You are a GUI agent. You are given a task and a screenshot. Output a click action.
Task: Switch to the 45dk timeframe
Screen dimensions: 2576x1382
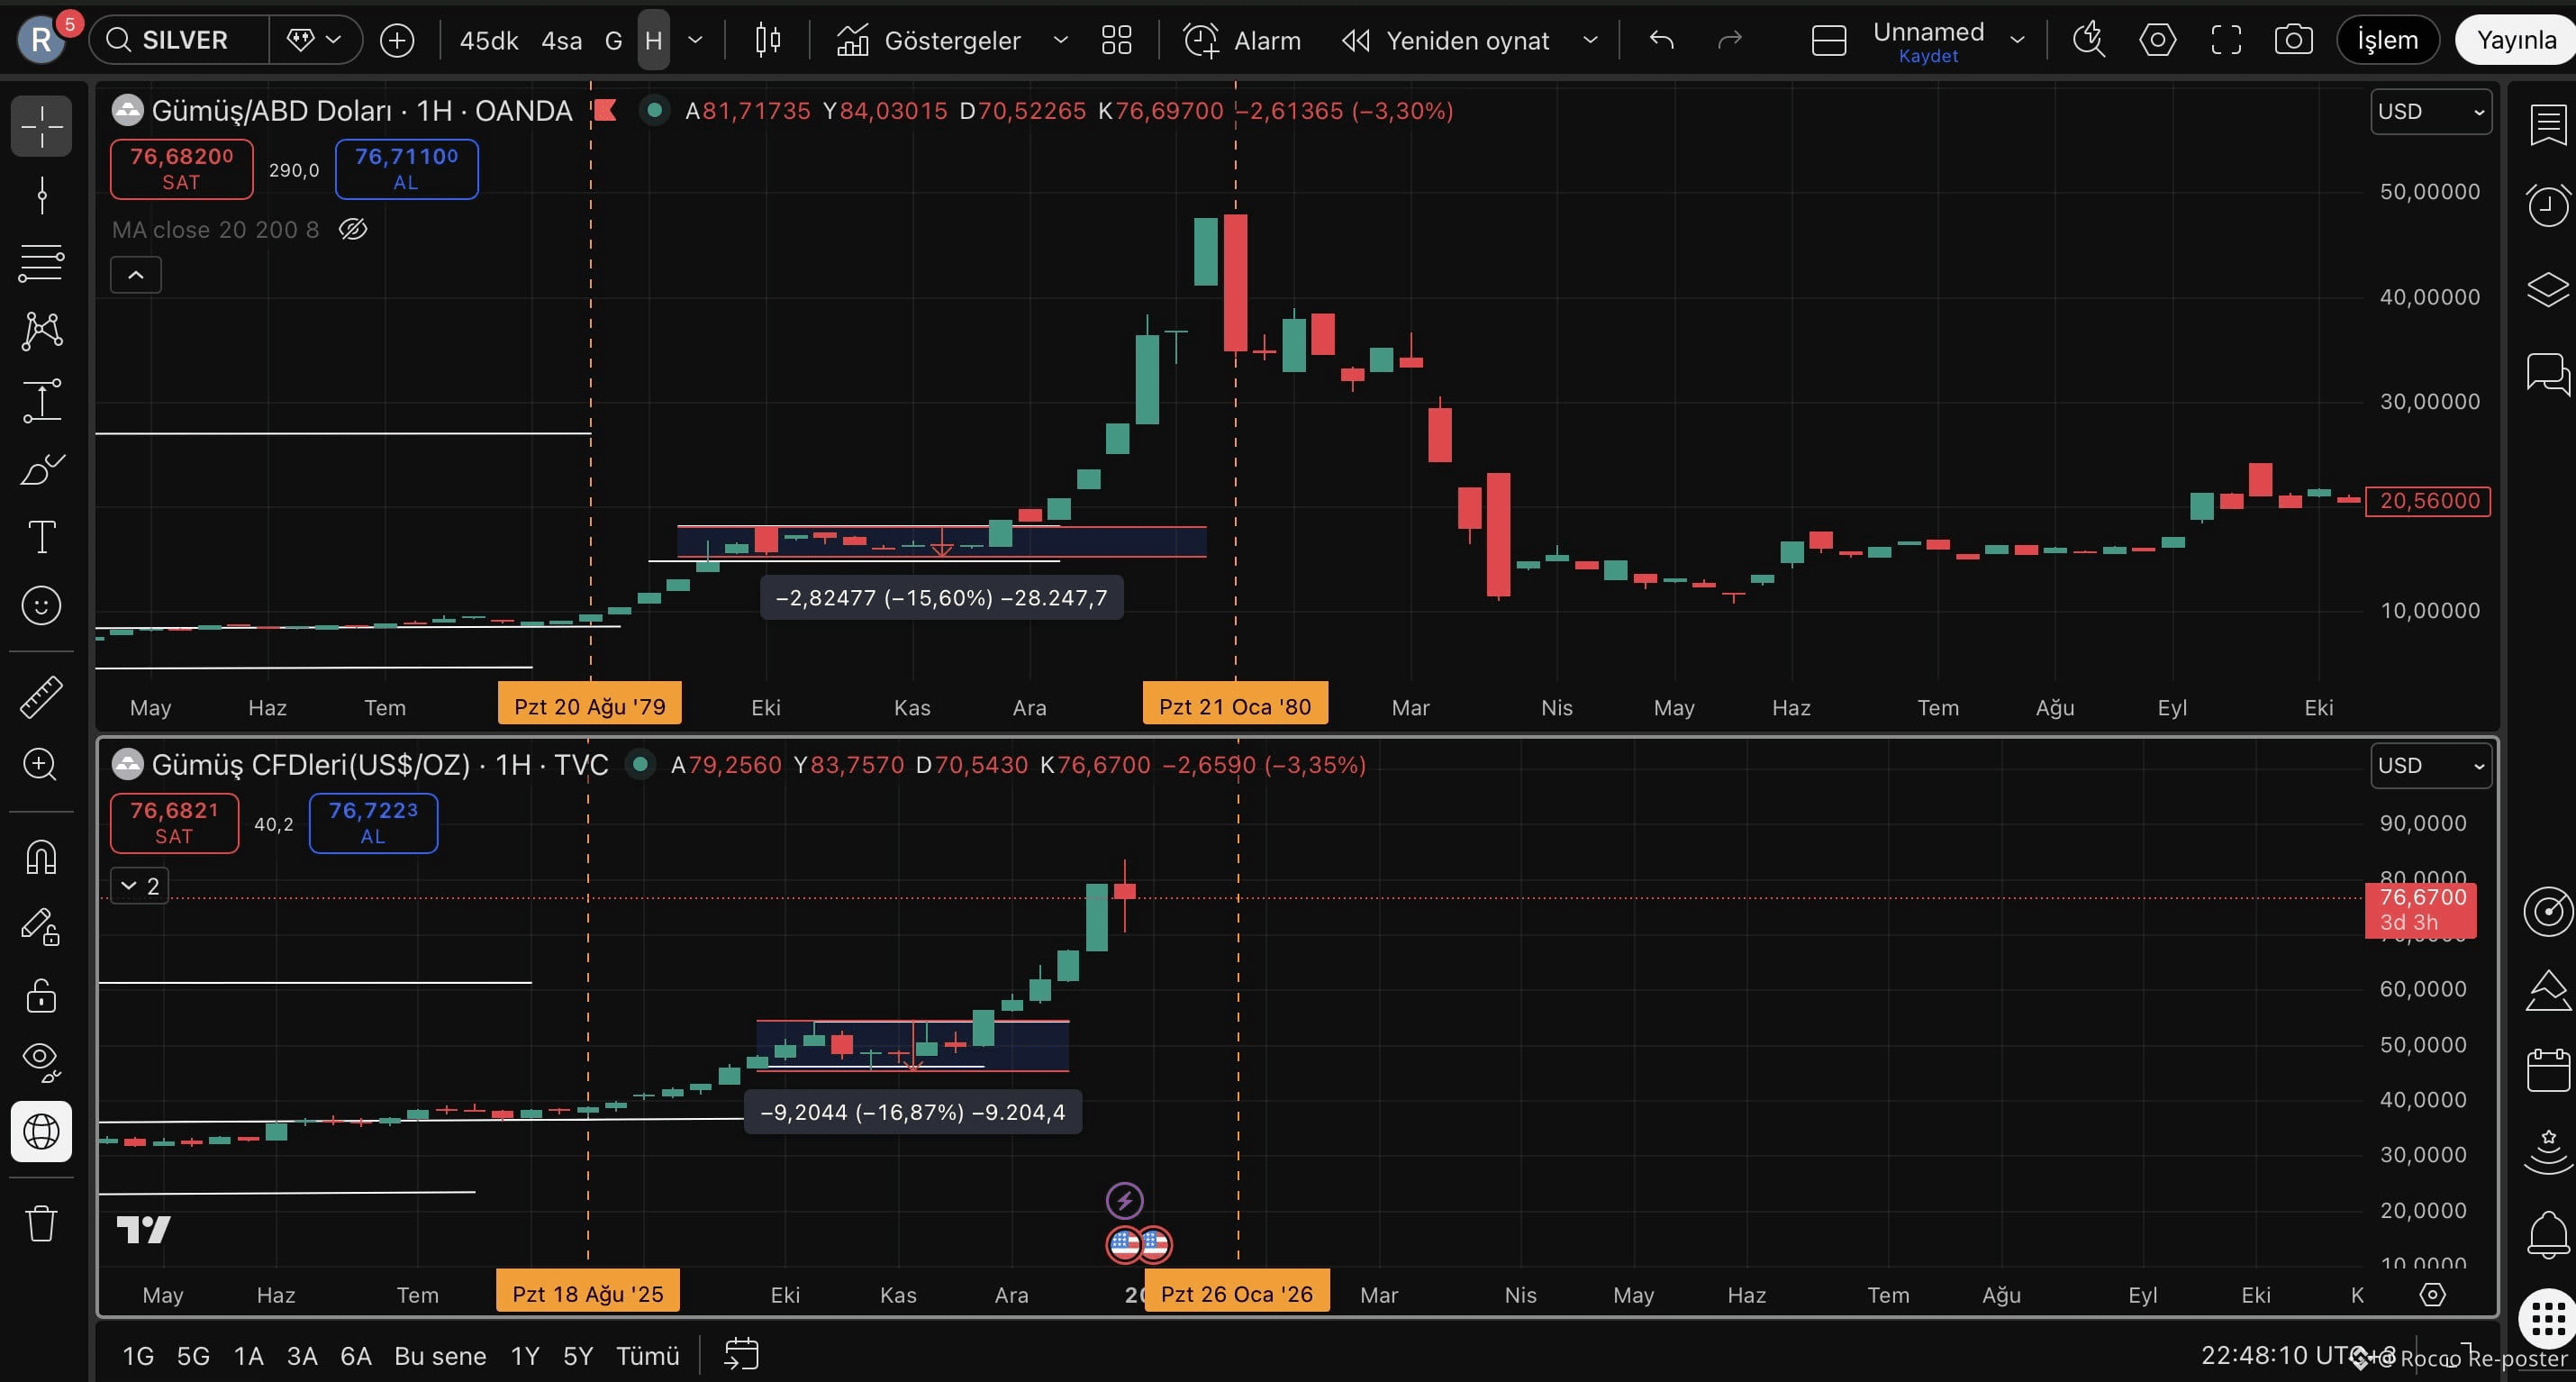[489, 40]
